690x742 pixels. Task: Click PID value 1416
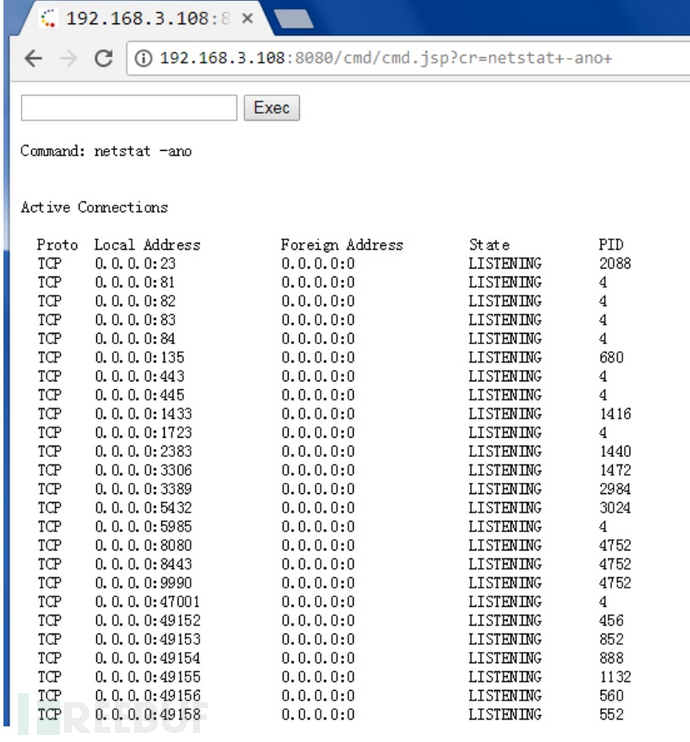615,414
